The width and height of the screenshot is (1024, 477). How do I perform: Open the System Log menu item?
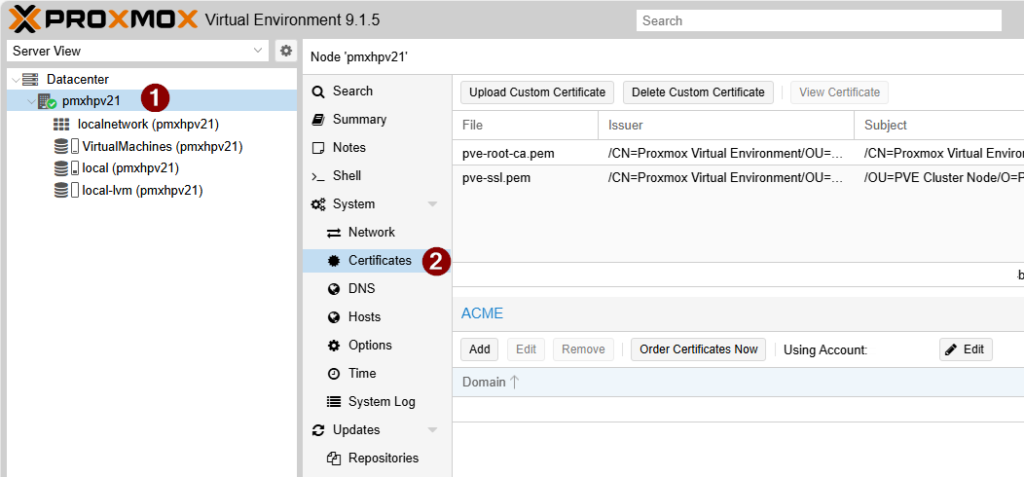381,401
